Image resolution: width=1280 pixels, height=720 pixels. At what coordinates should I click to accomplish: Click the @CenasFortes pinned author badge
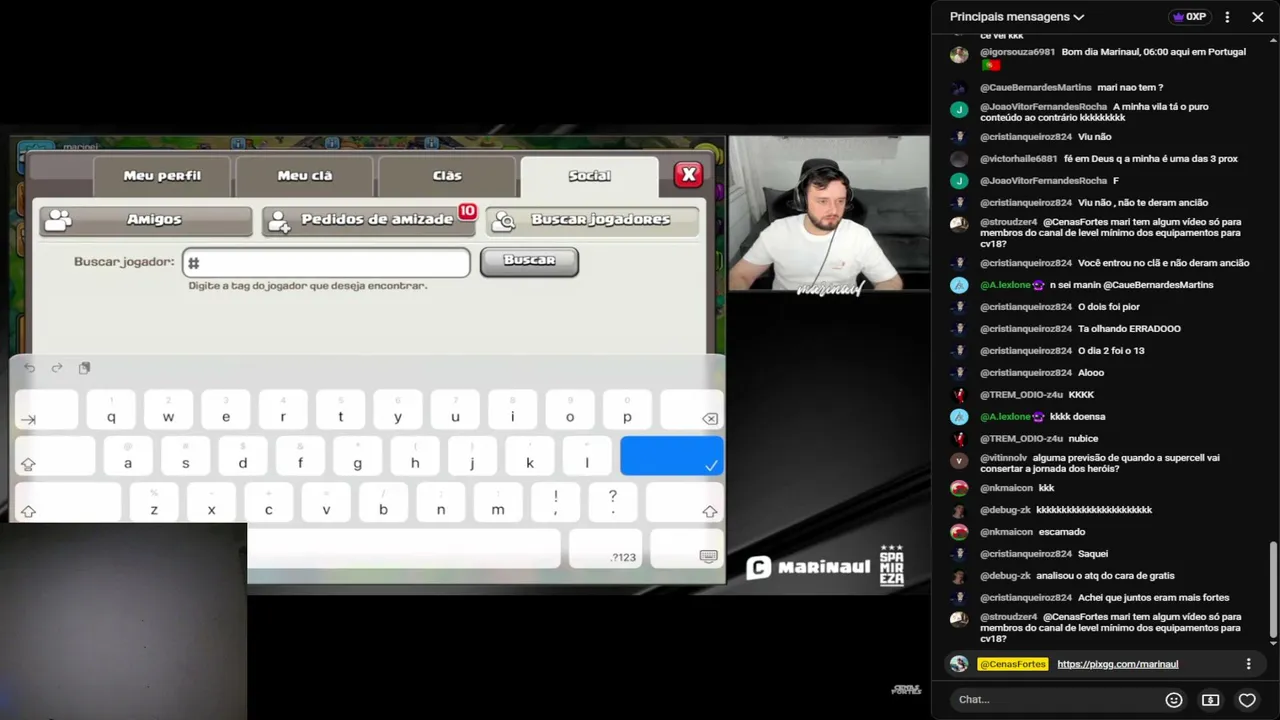1013,664
